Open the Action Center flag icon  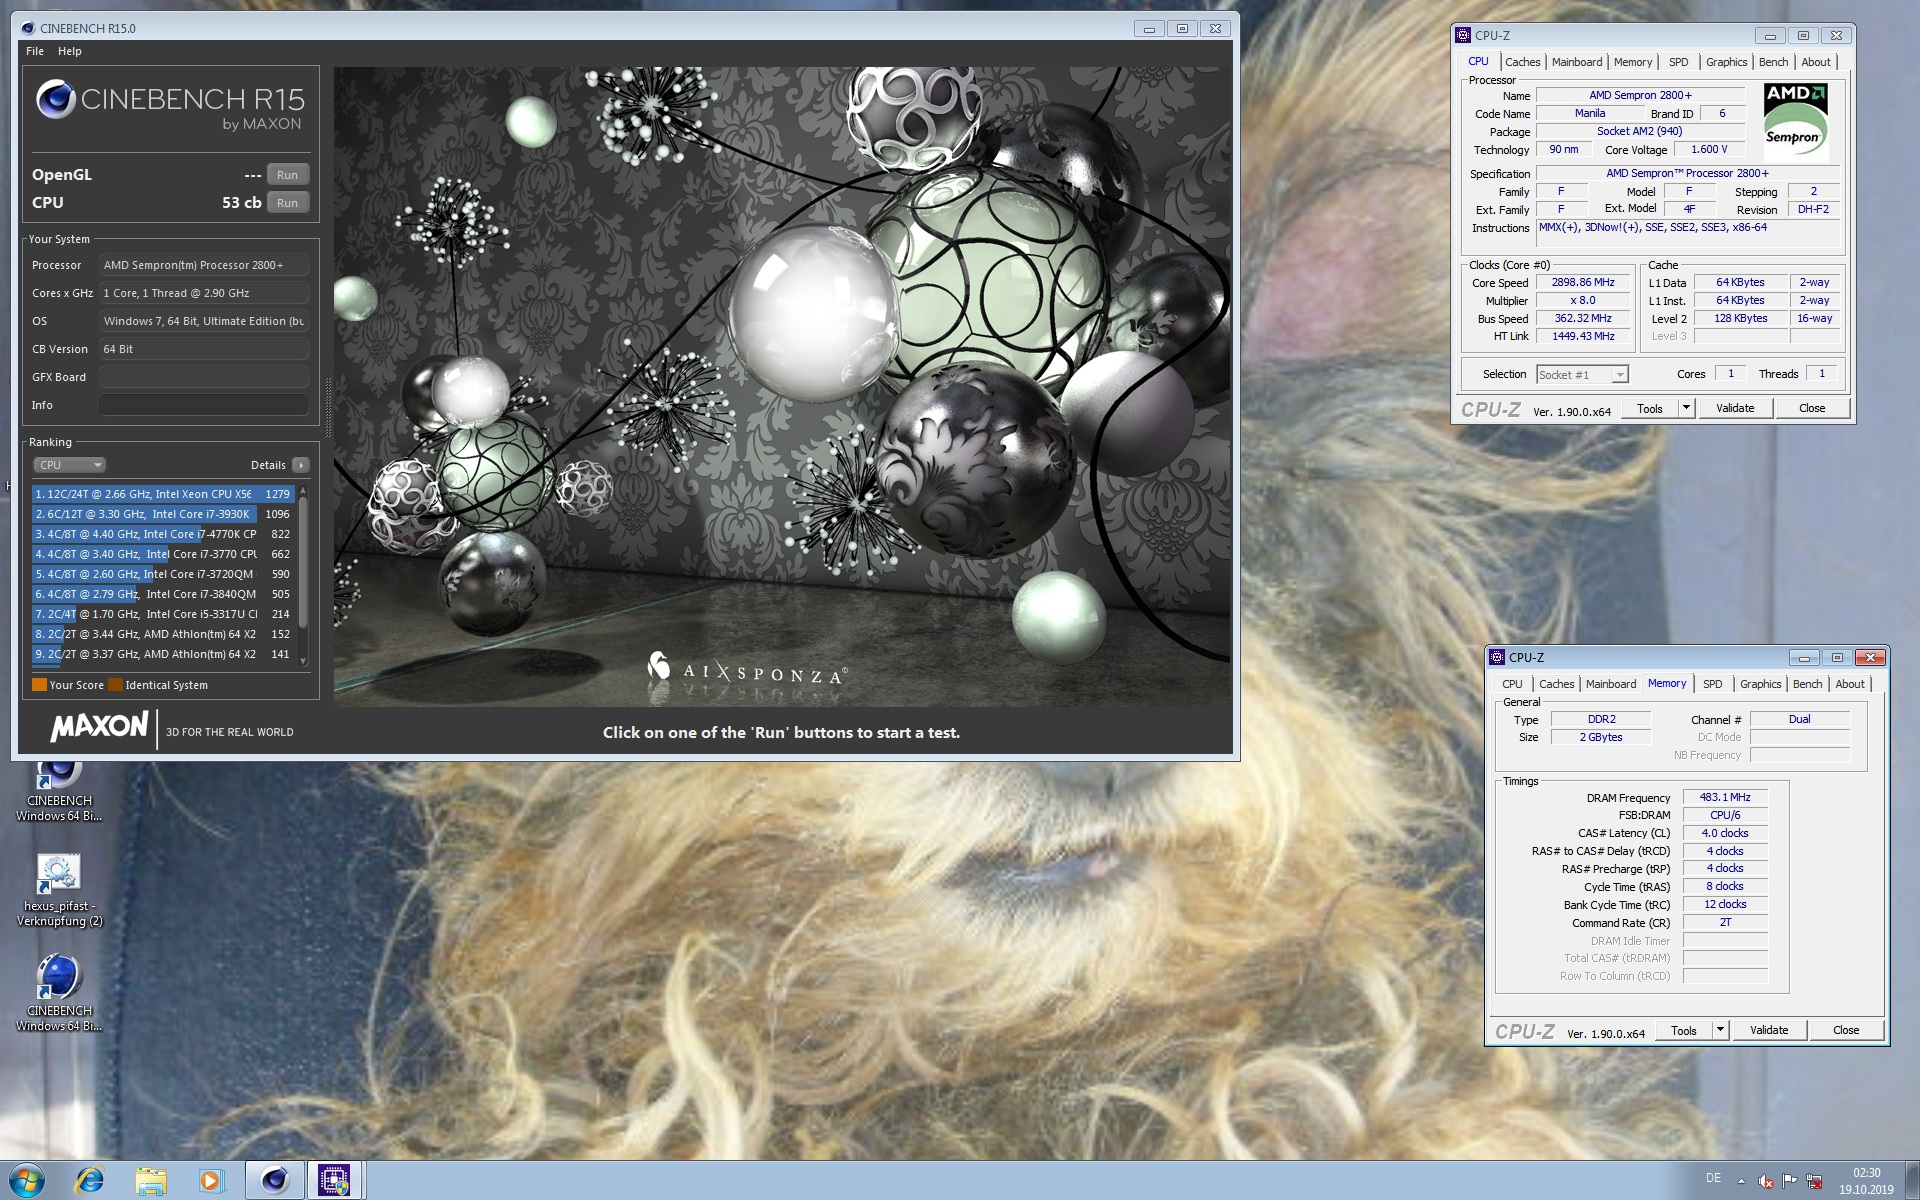tap(1790, 1182)
